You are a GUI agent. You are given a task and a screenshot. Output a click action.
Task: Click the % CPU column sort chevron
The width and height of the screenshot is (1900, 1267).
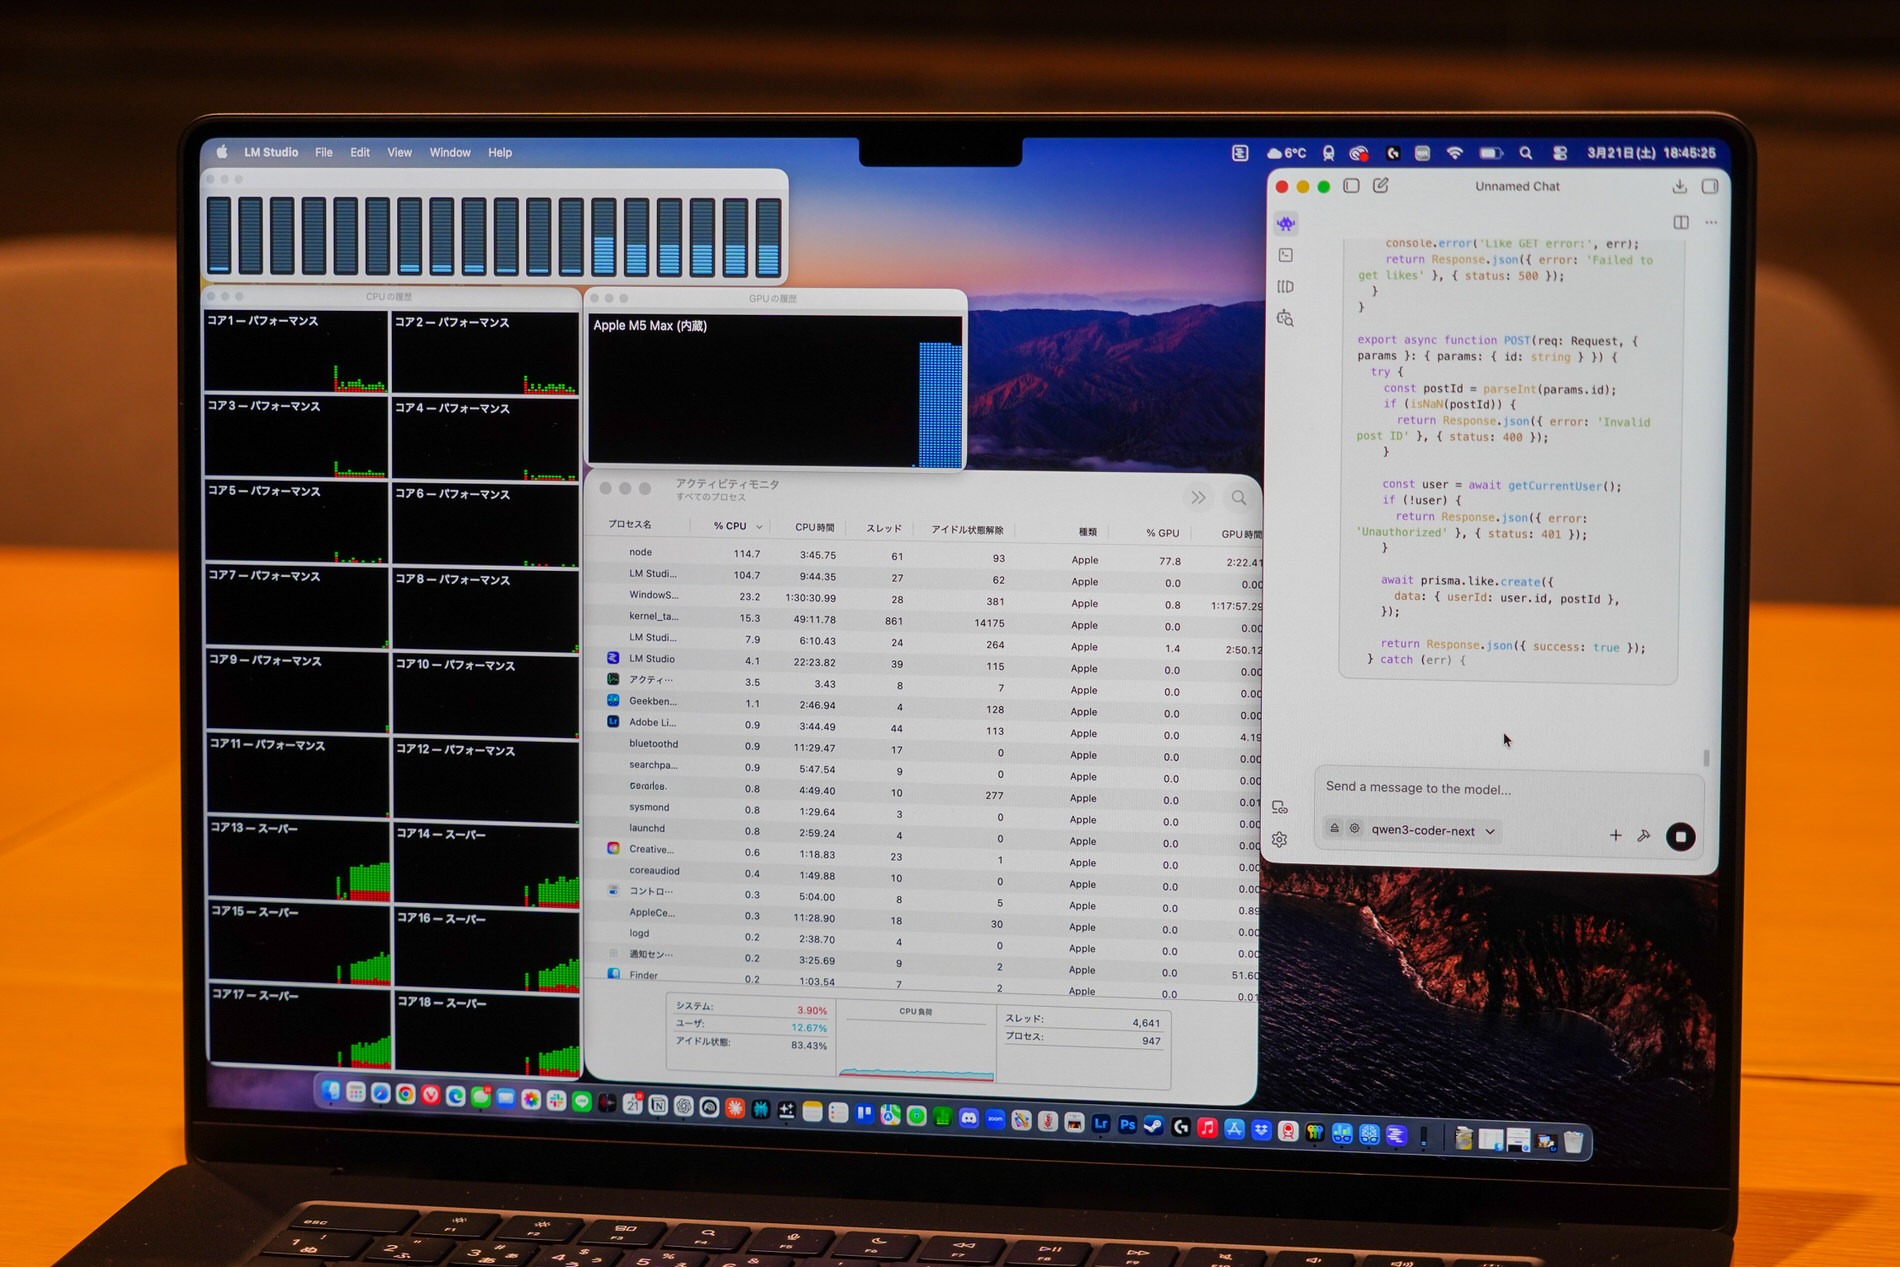pyautogui.click(x=760, y=527)
